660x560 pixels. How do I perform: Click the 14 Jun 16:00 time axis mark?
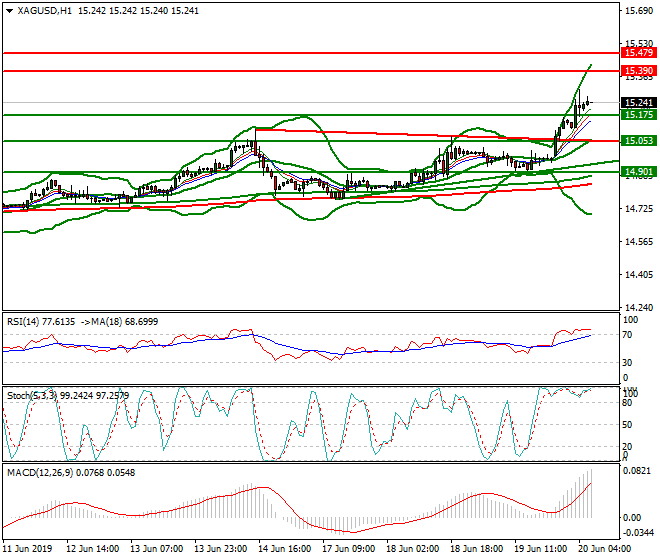point(285,549)
